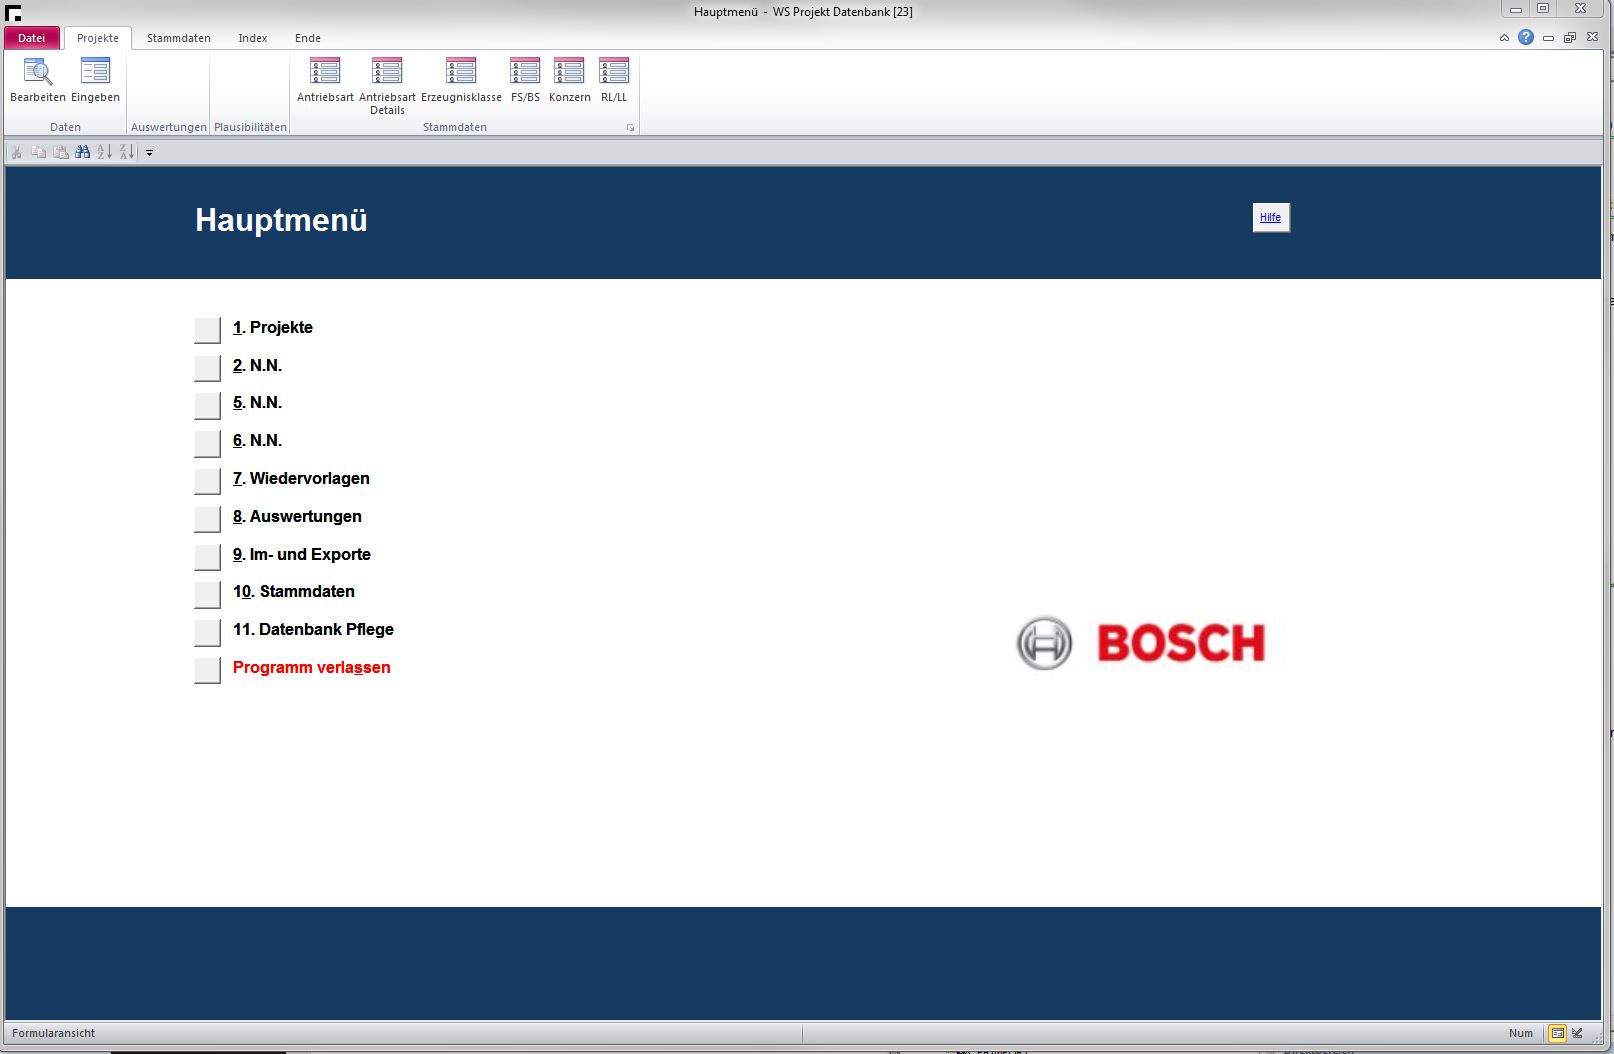Switch to the Index ribbon tab

(253, 38)
